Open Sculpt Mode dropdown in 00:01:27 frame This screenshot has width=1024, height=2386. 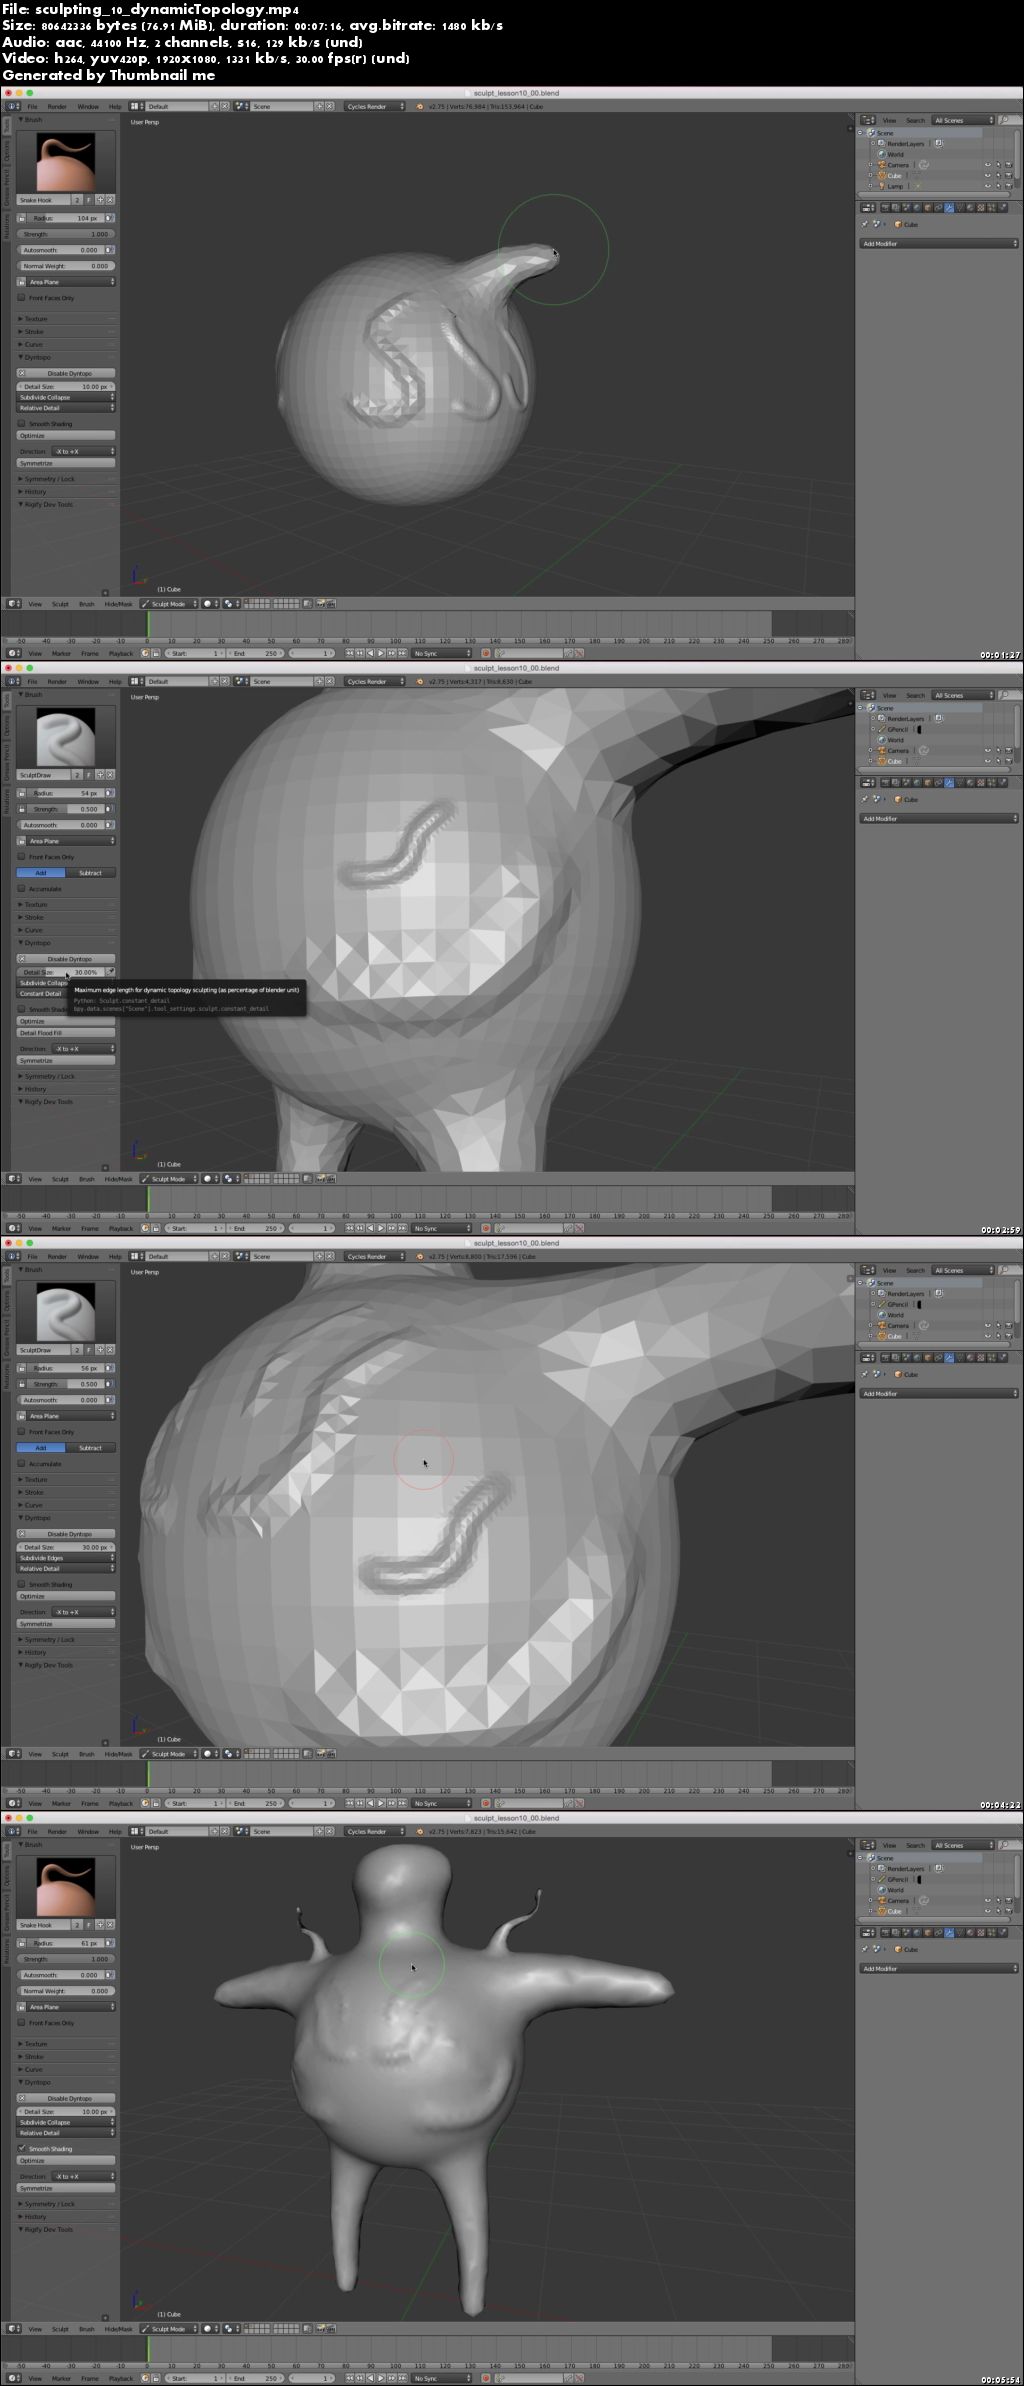[x=169, y=604]
